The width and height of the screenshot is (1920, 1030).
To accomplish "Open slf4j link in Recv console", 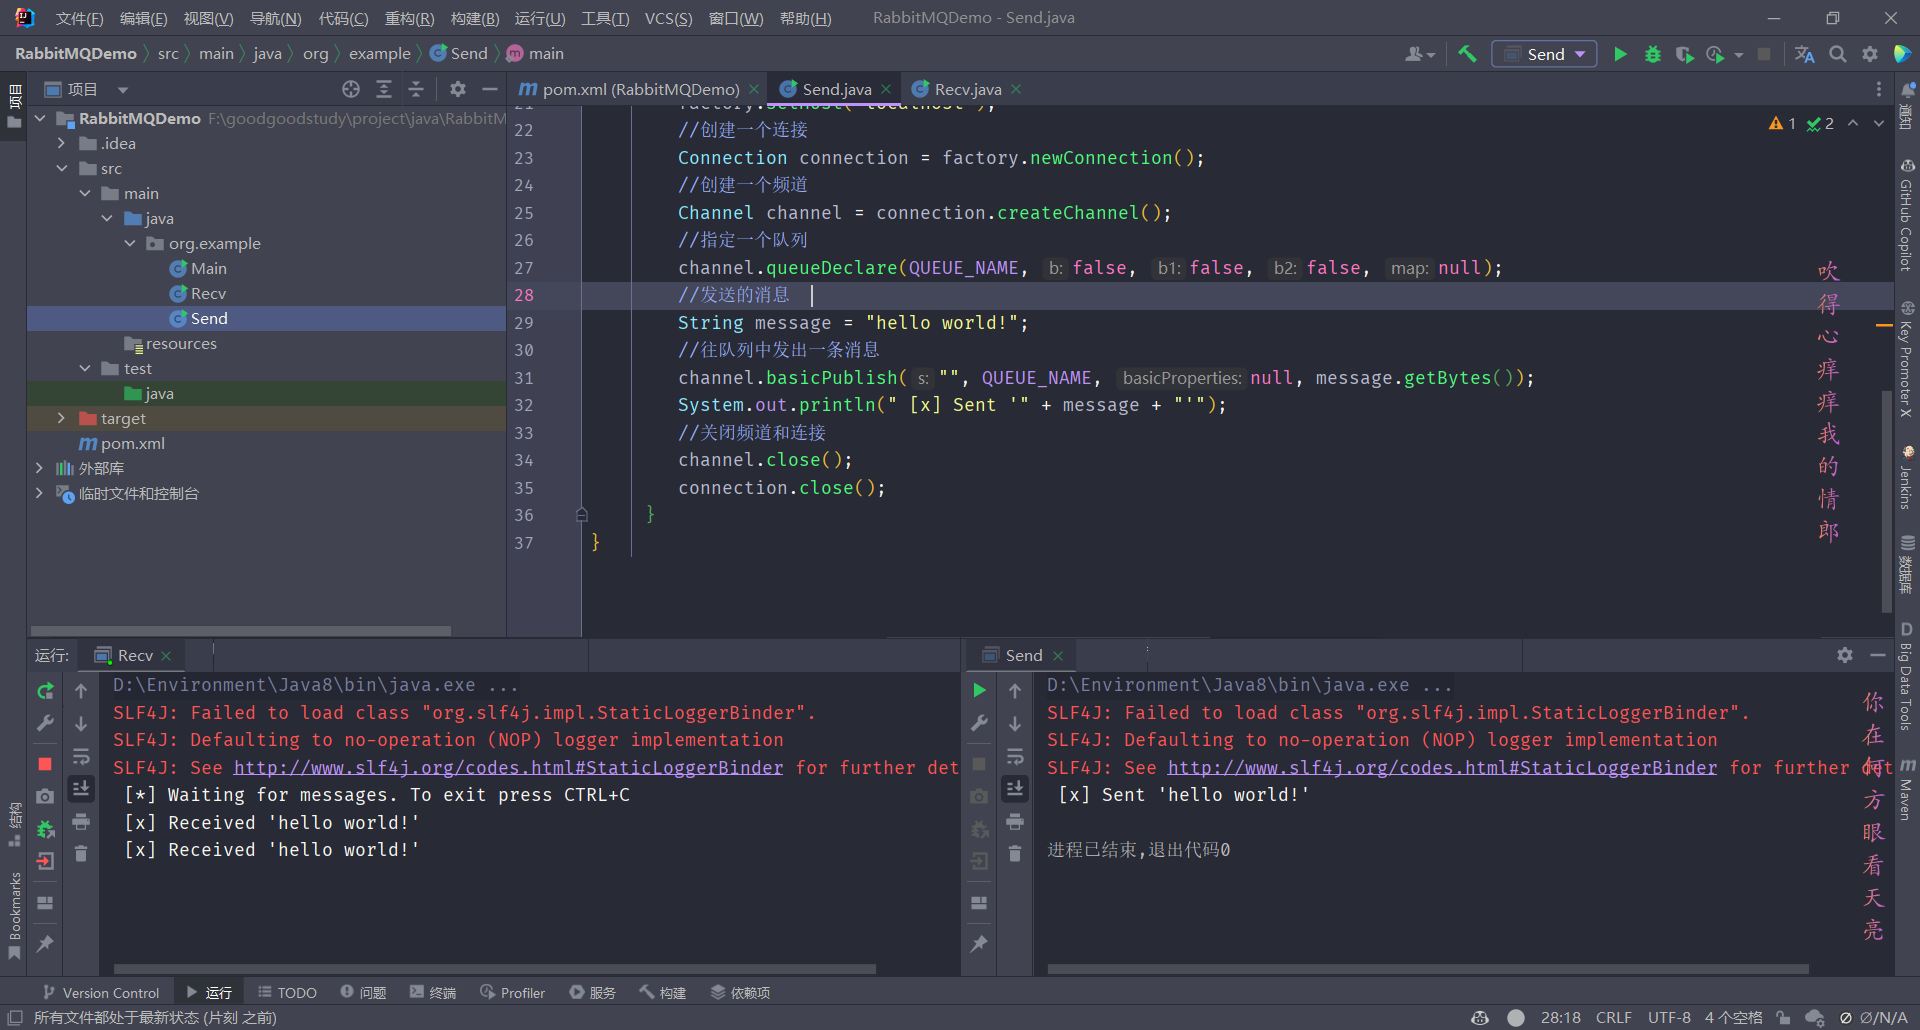I will pos(508,767).
